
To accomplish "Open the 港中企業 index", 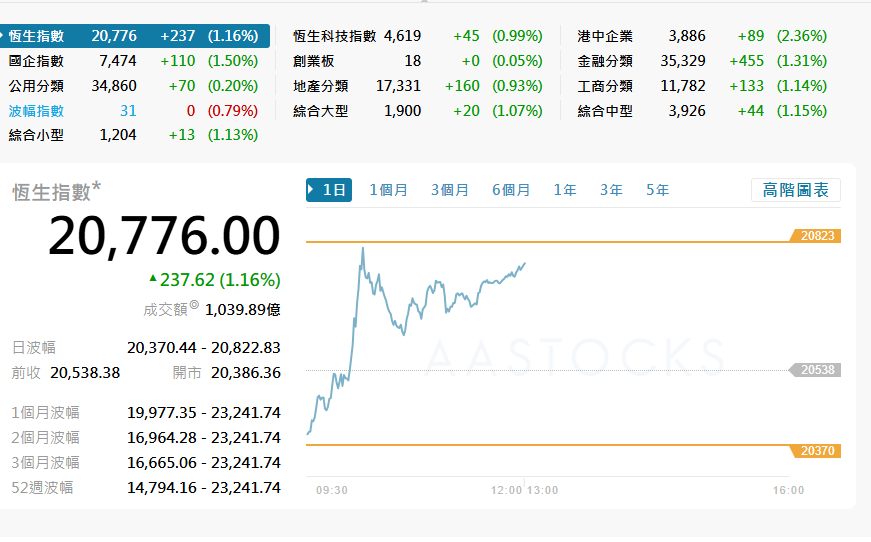I will (605, 36).
